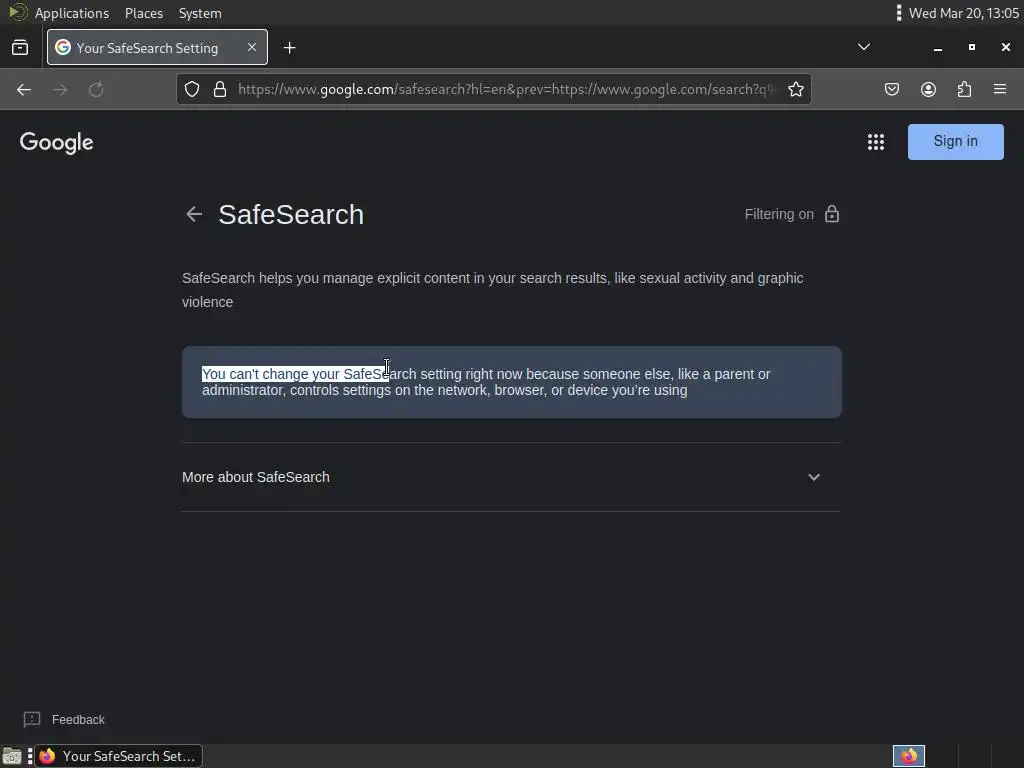The image size is (1024, 768).
Task: Open the System menu
Action: tap(200, 13)
